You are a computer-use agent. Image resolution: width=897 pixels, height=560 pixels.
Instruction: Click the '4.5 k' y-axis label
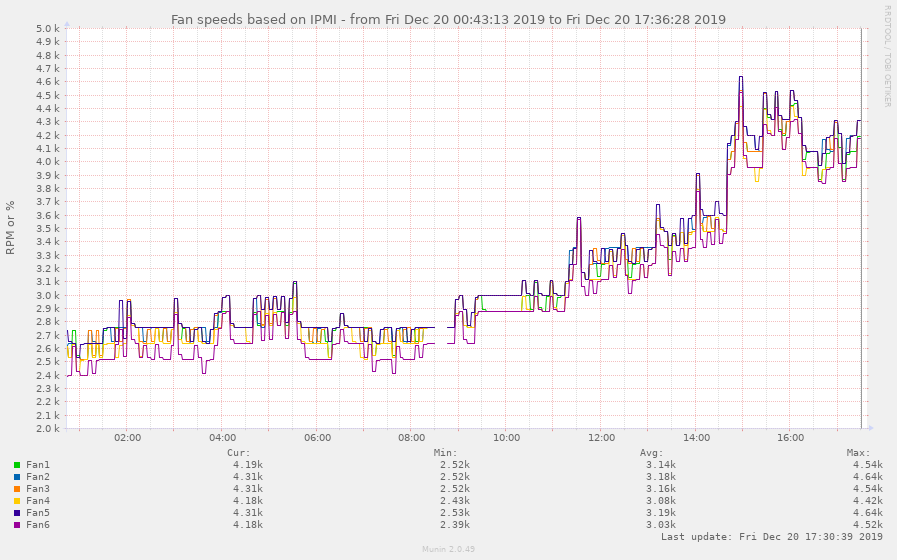(48, 96)
